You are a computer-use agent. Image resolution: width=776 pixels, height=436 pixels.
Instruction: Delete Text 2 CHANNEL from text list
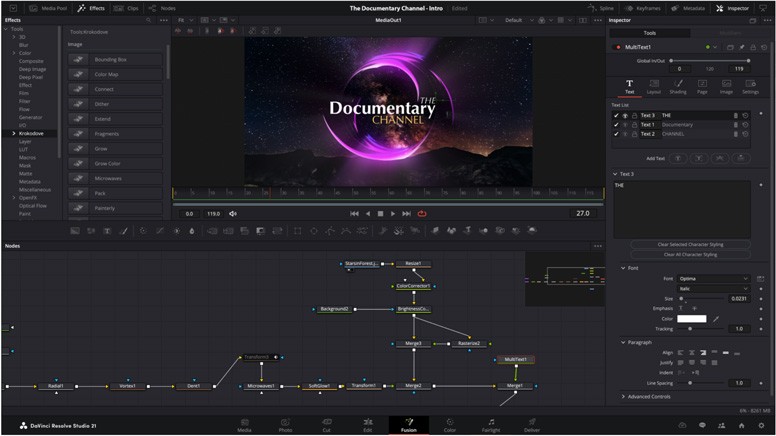pos(735,134)
